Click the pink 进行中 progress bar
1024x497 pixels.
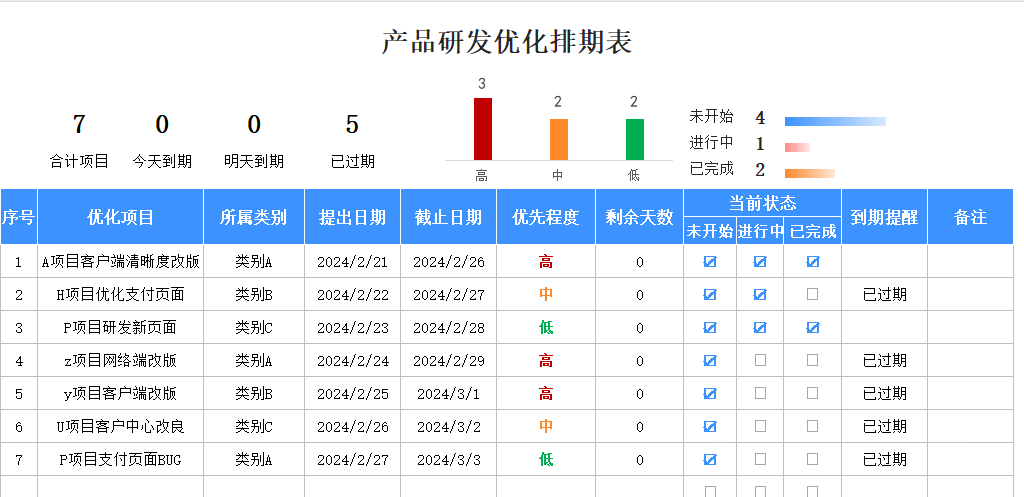pyautogui.click(x=797, y=148)
